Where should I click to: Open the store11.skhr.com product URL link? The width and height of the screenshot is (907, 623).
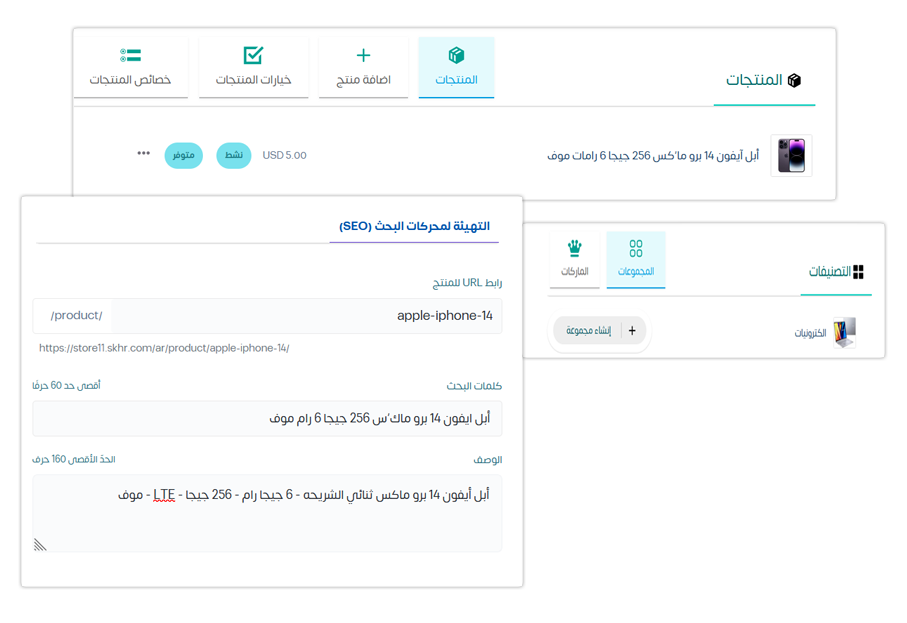164,348
